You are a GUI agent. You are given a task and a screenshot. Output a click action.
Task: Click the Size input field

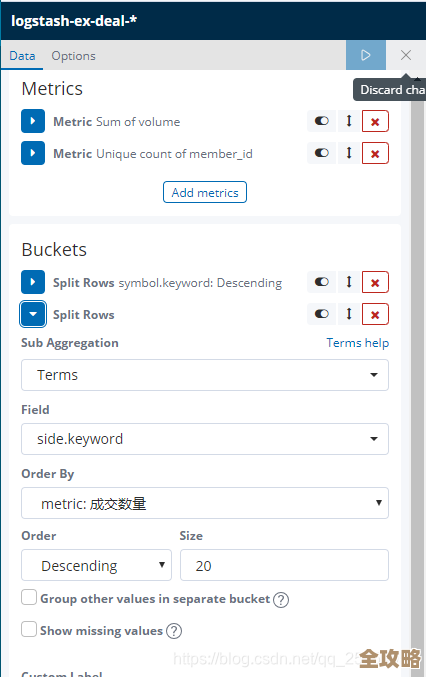point(284,565)
